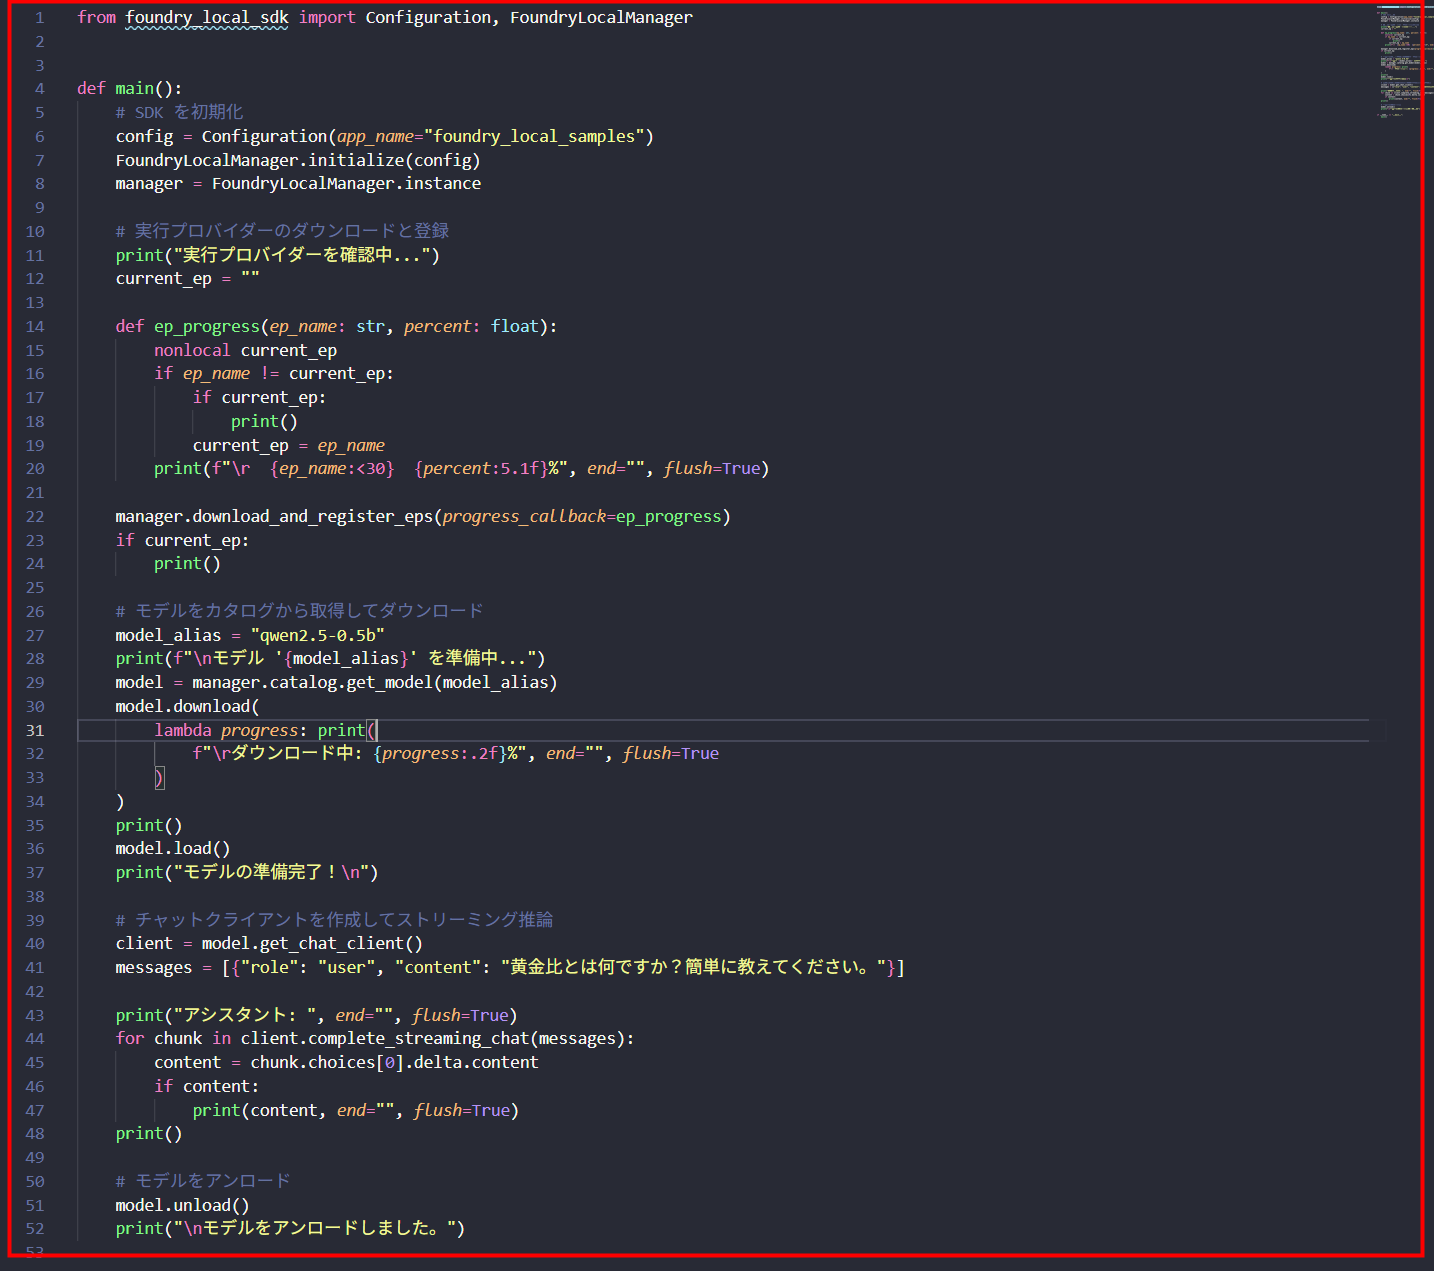Viewport: 1434px width, 1271px height.
Task: Click the highlighted closing bracket on line 33
Action: pyautogui.click(x=159, y=777)
